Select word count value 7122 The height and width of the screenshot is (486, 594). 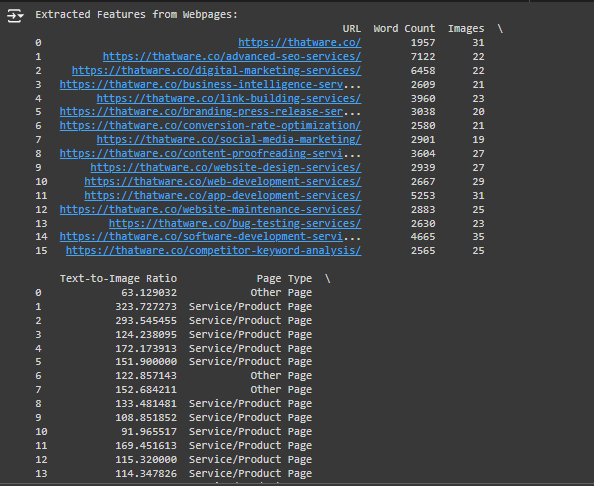point(423,57)
